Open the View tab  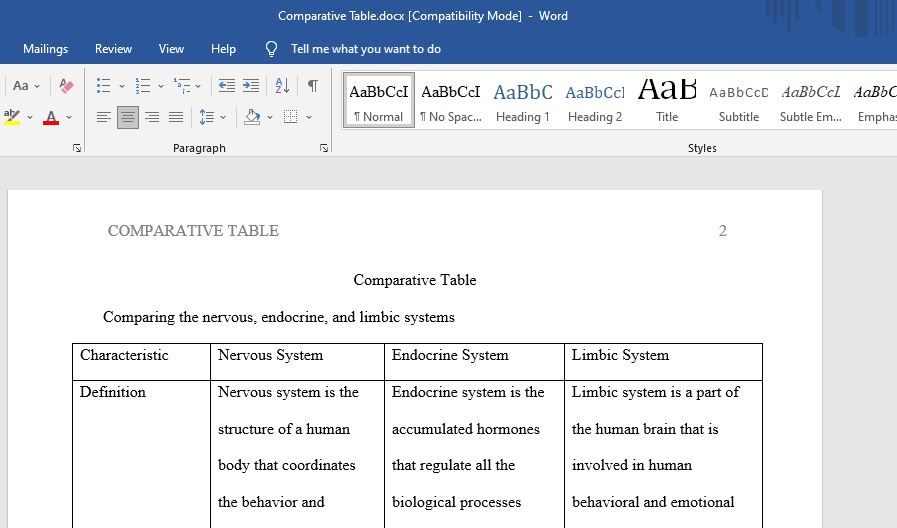point(171,49)
